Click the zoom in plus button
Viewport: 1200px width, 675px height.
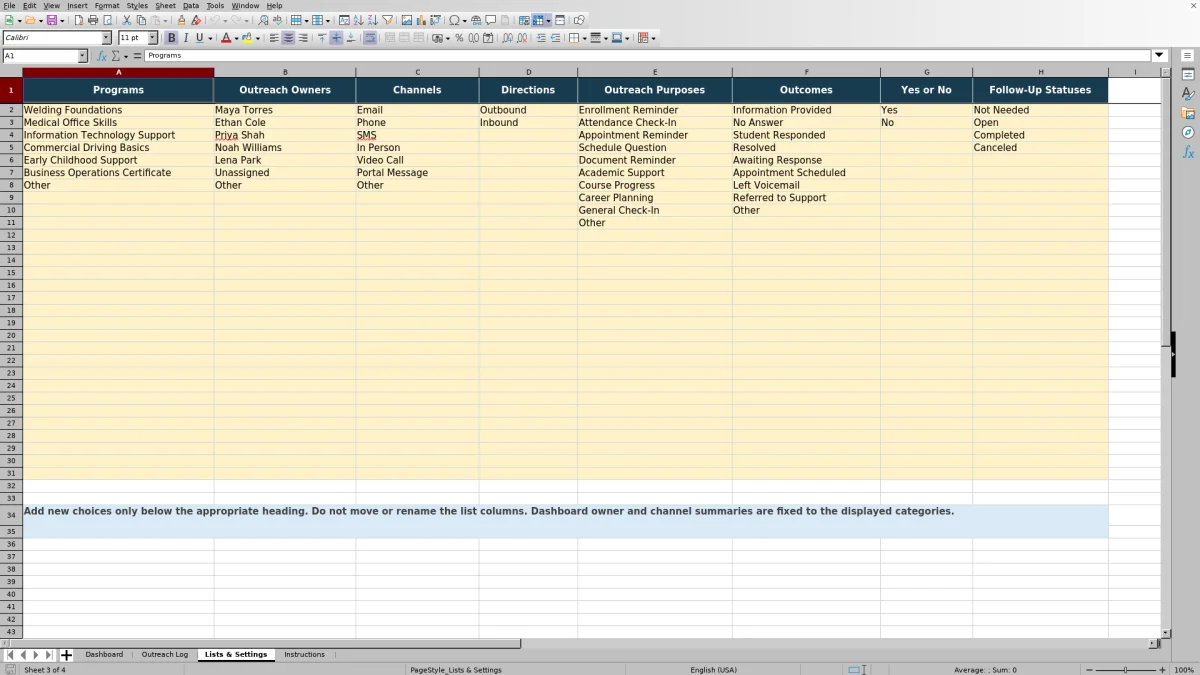(1162, 670)
